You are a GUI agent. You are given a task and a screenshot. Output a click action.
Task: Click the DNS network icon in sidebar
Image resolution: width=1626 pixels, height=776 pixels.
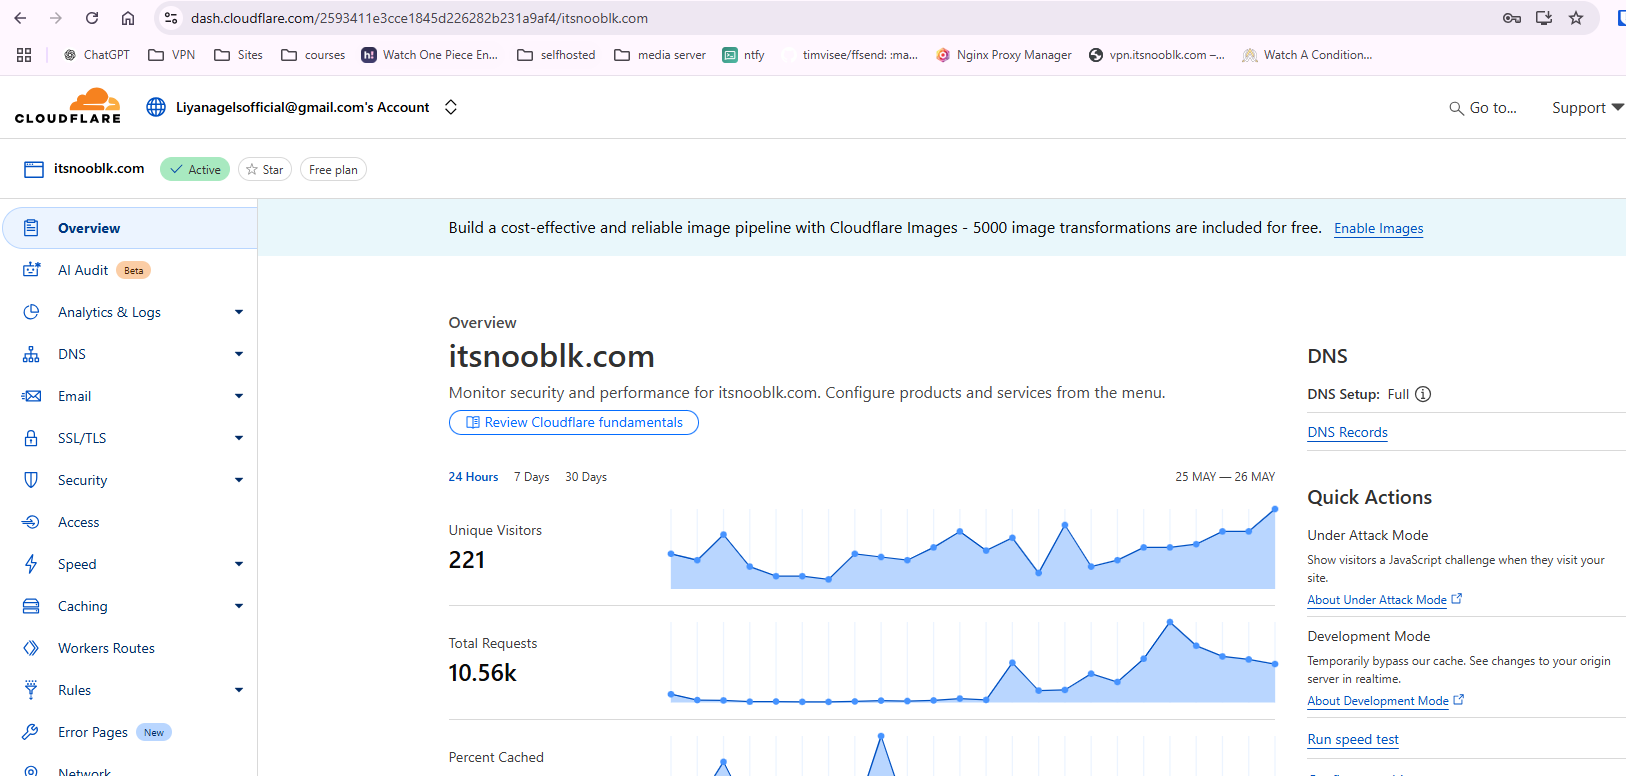coord(31,354)
